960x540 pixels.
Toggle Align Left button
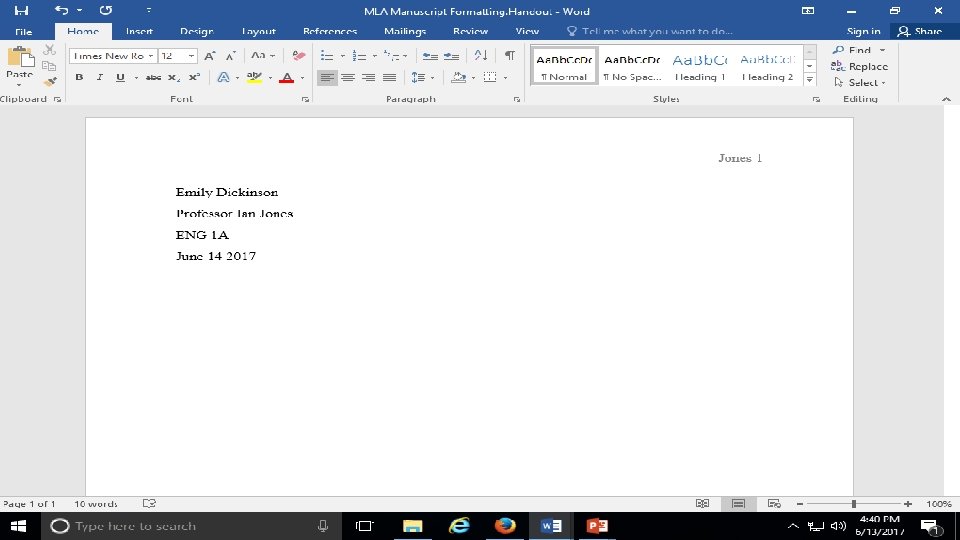pyautogui.click(x=327, y=78)
